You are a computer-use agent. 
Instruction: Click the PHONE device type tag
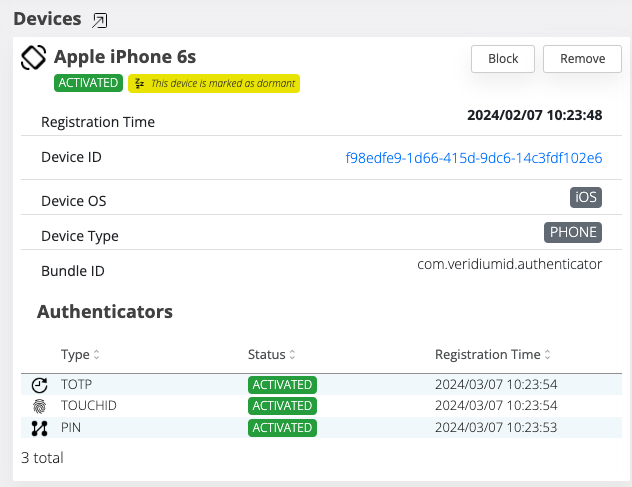(x=572, y=233)
